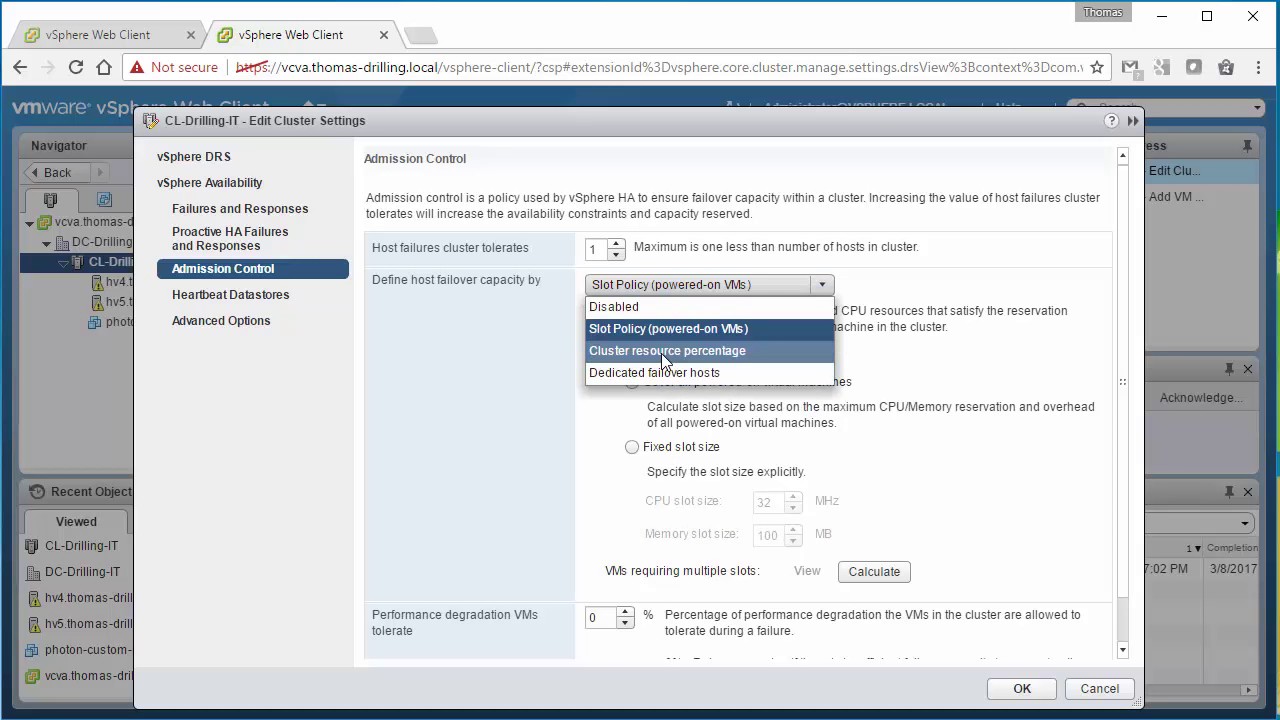Screen dimensions: 1280x720
Task: Open help for Edit Cluster Settings dialog
Action: click(1111, 121)
